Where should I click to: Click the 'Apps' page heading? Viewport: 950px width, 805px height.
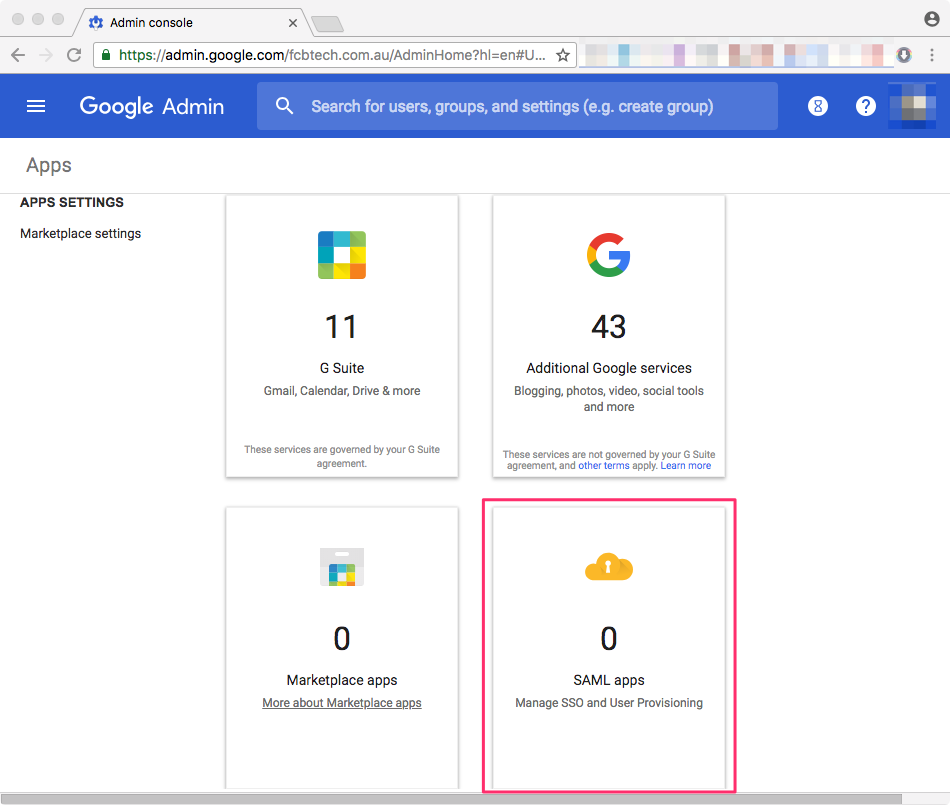click(48, 165)
